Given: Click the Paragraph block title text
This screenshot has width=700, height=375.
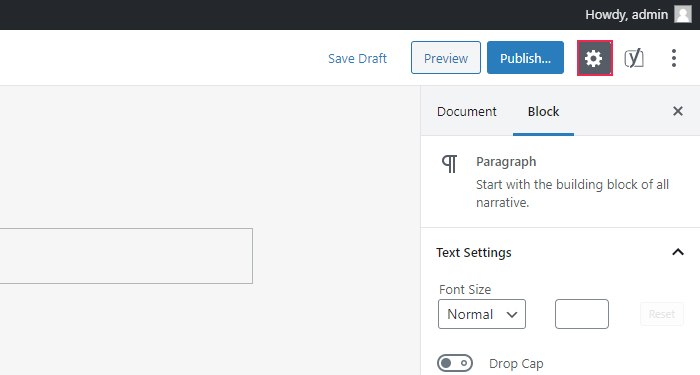Looking at the screenshot, I should (506, 162).
